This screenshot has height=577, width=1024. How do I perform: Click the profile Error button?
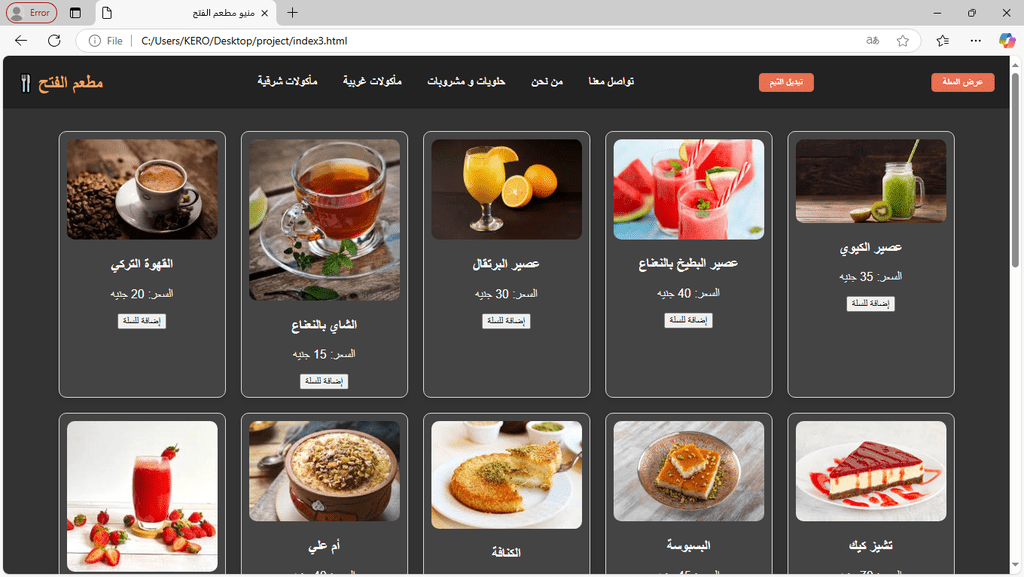pyautogui.click(x=31, y=12)
